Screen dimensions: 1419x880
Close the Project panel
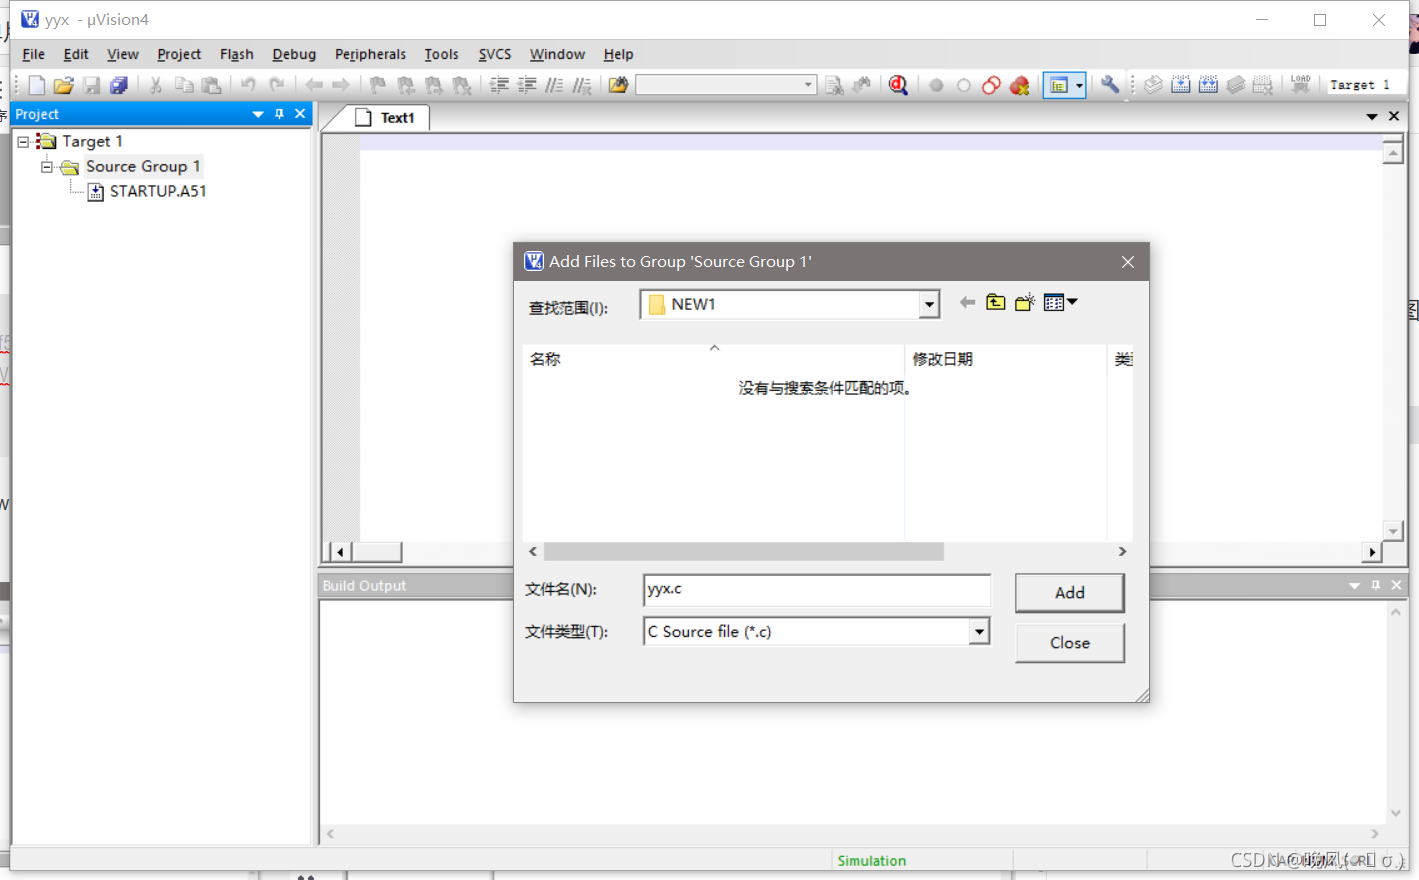pyautogui.click(x=300, y=114)
